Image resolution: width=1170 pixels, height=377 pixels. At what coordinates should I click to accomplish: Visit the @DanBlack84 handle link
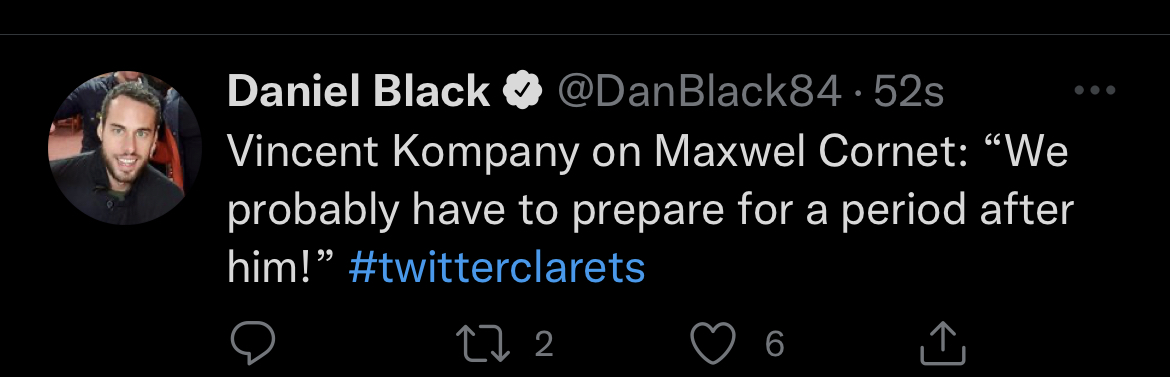[699, 92]
